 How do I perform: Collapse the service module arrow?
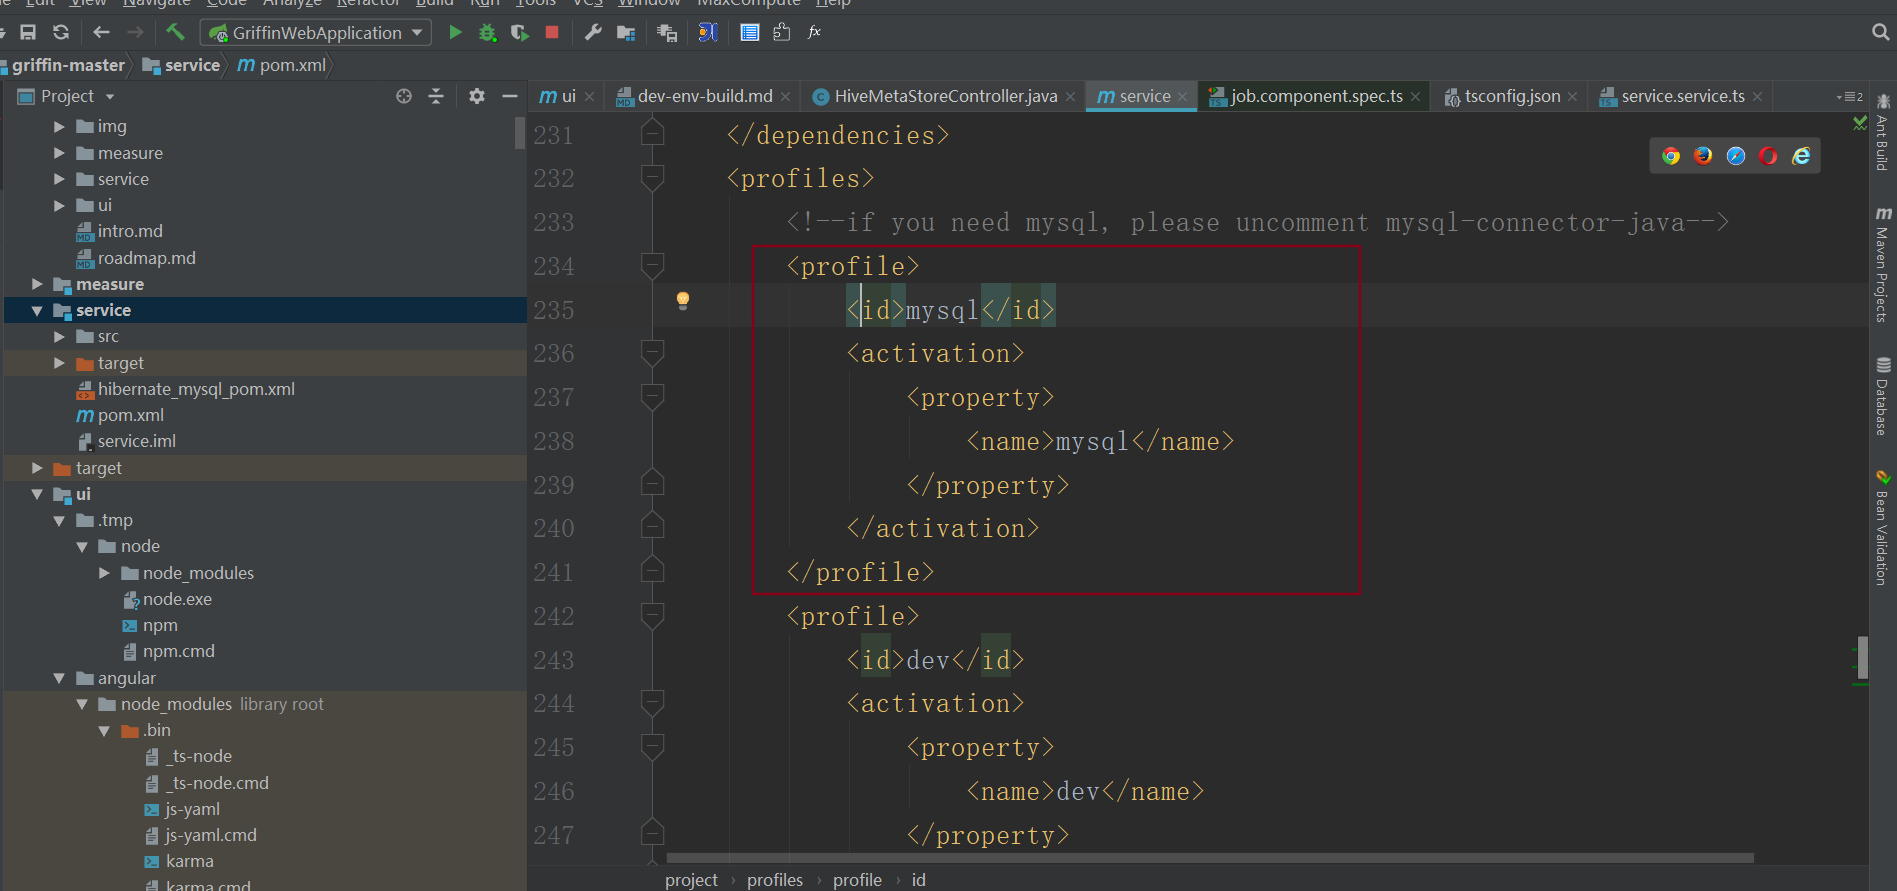(x=37, y=311)
